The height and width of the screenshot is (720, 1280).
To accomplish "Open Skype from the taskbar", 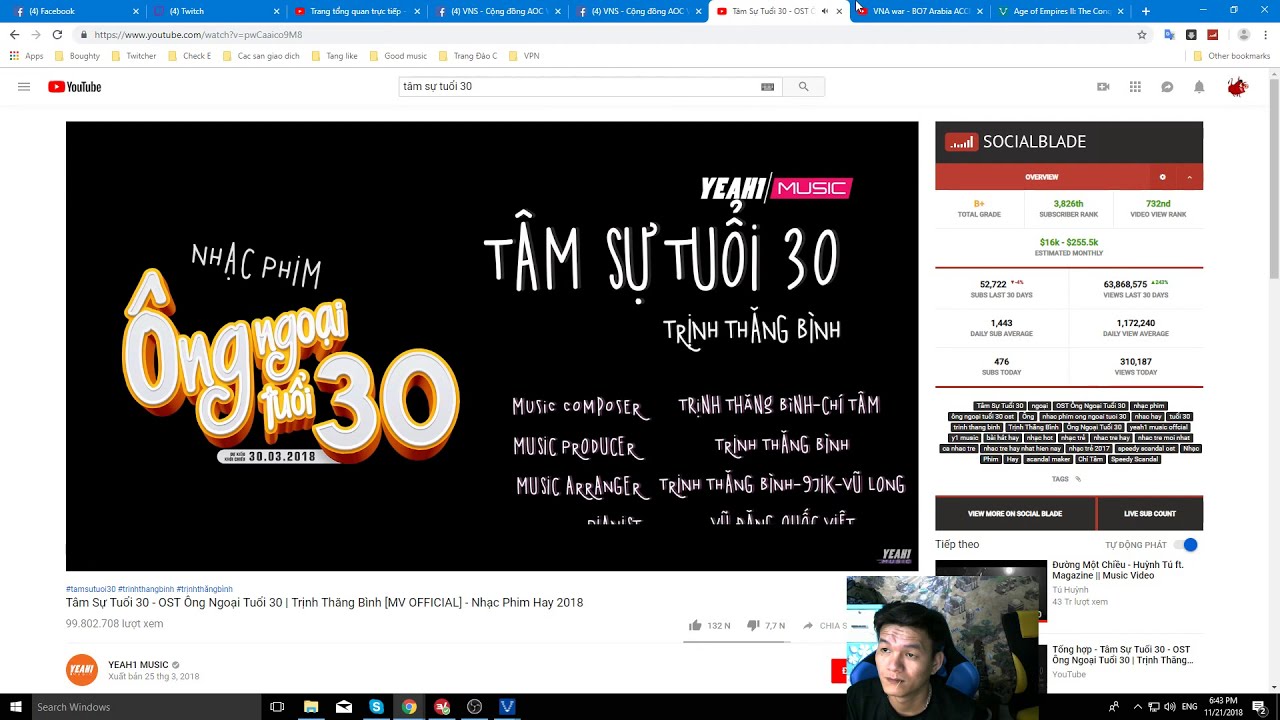I will tap(376, 707).
